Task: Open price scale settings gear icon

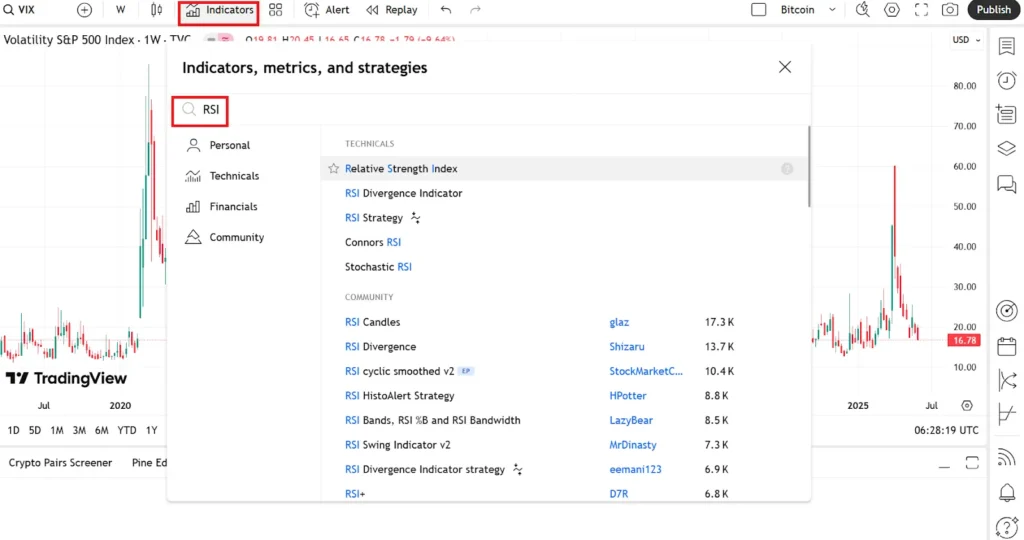Action: [967, 405]
